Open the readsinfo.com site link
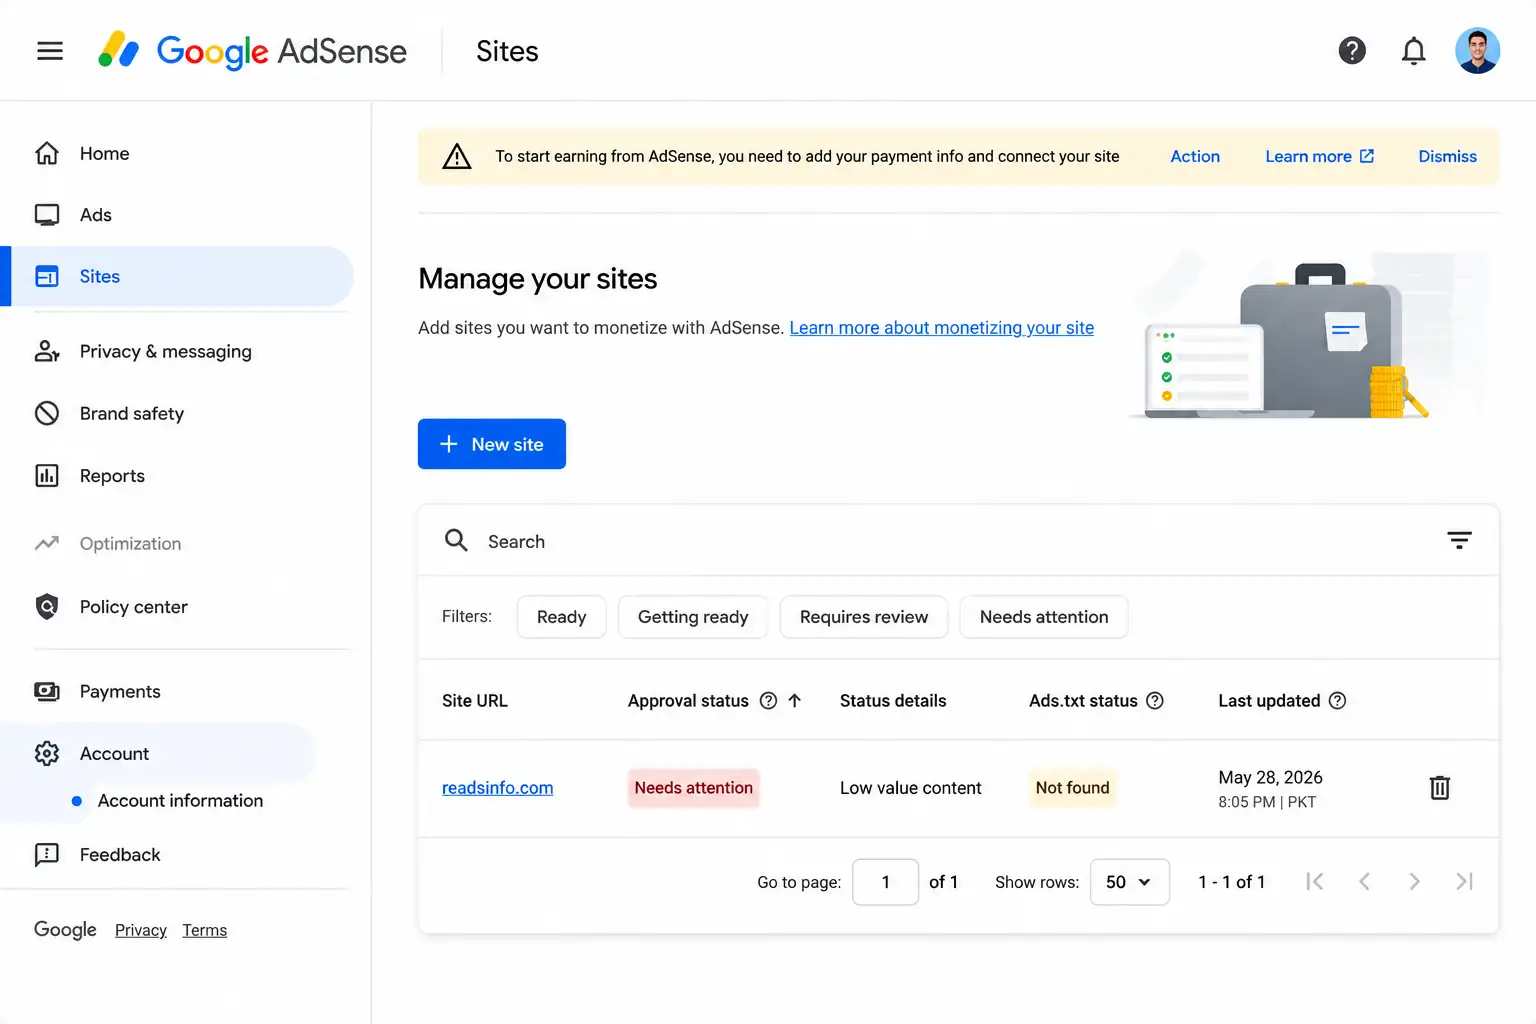Viewport: 1536px width, 1024px height. [497, 788]
